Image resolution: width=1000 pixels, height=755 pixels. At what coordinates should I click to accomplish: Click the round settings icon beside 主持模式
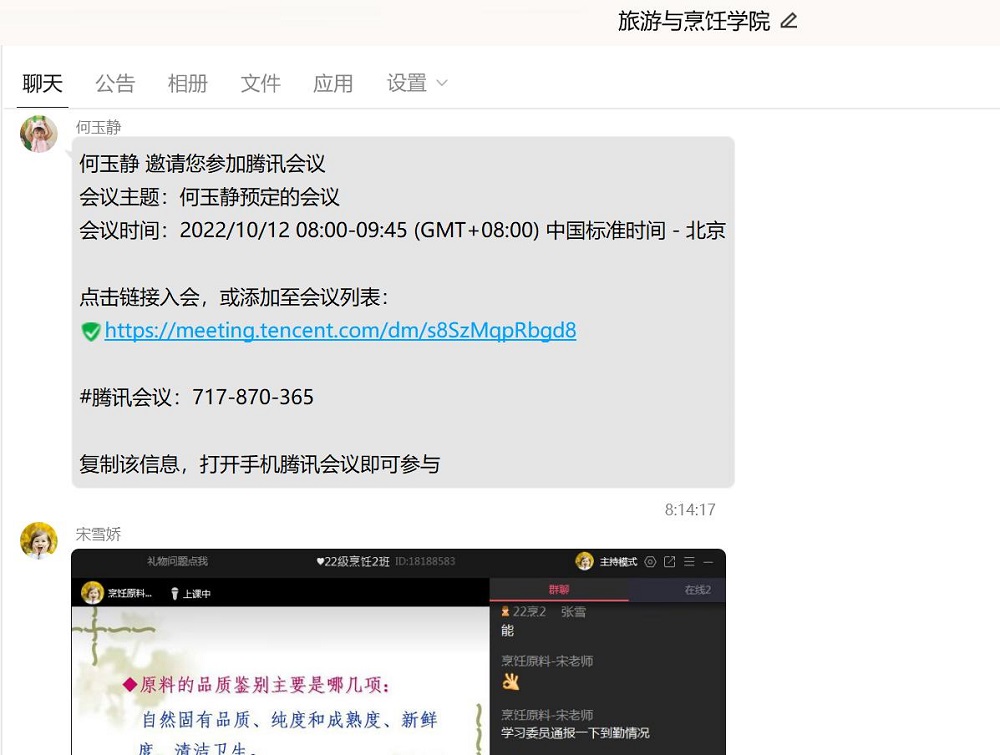[650, 562]
